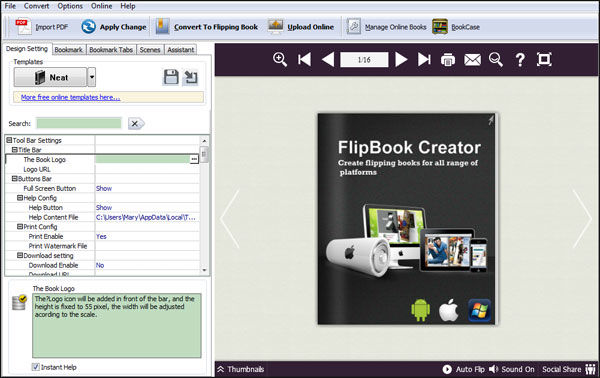
Task: Save the current template with the disk icon
Action: 171,77
